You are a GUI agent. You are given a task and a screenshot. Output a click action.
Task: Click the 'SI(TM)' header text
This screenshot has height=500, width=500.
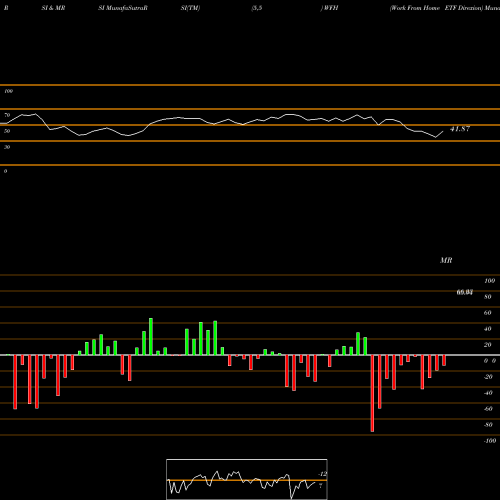190,8
